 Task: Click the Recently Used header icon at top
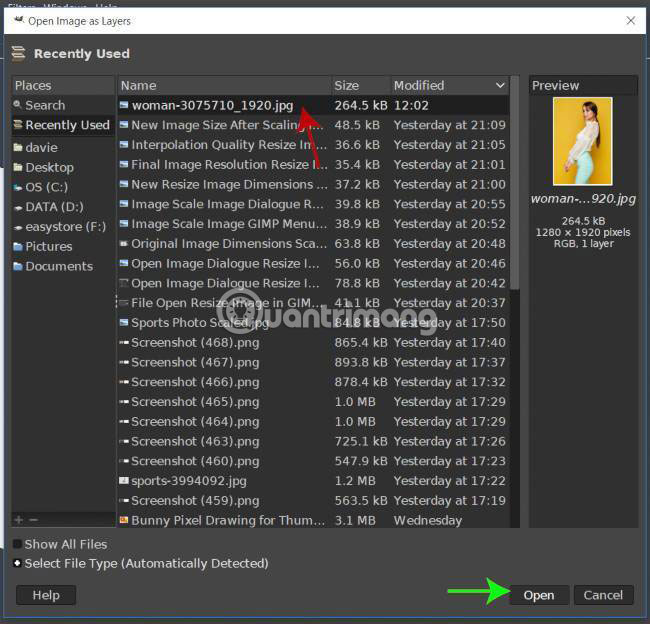tap(18, 53)
